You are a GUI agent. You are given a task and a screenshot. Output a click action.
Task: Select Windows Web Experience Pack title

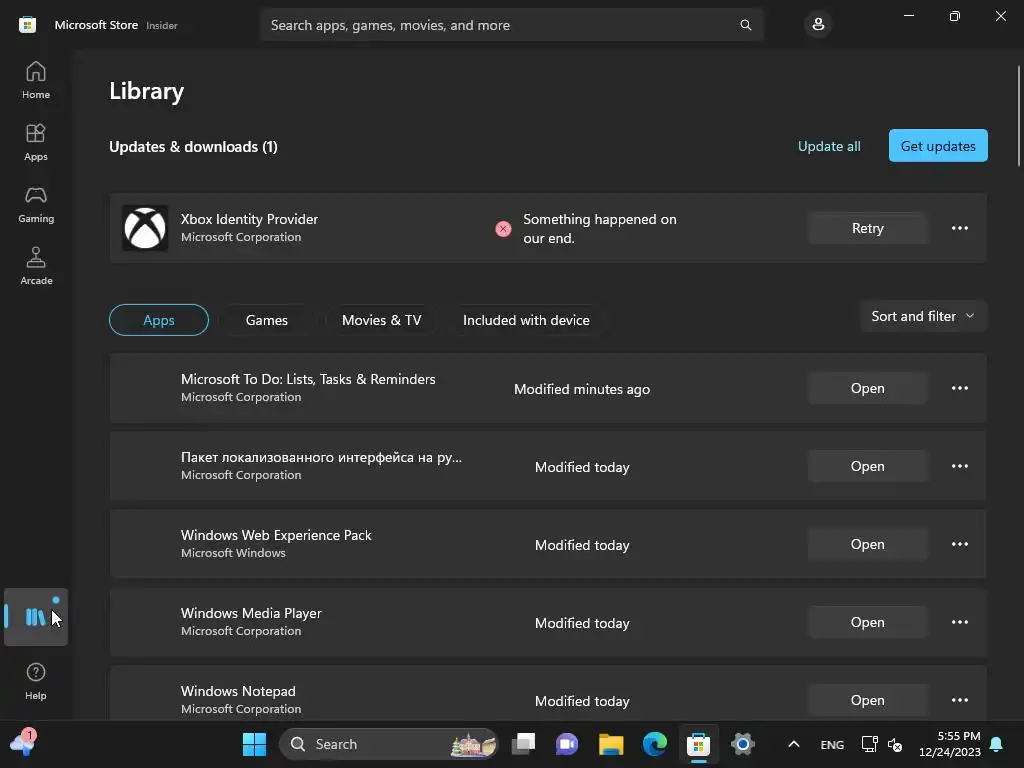click(276, 536)
